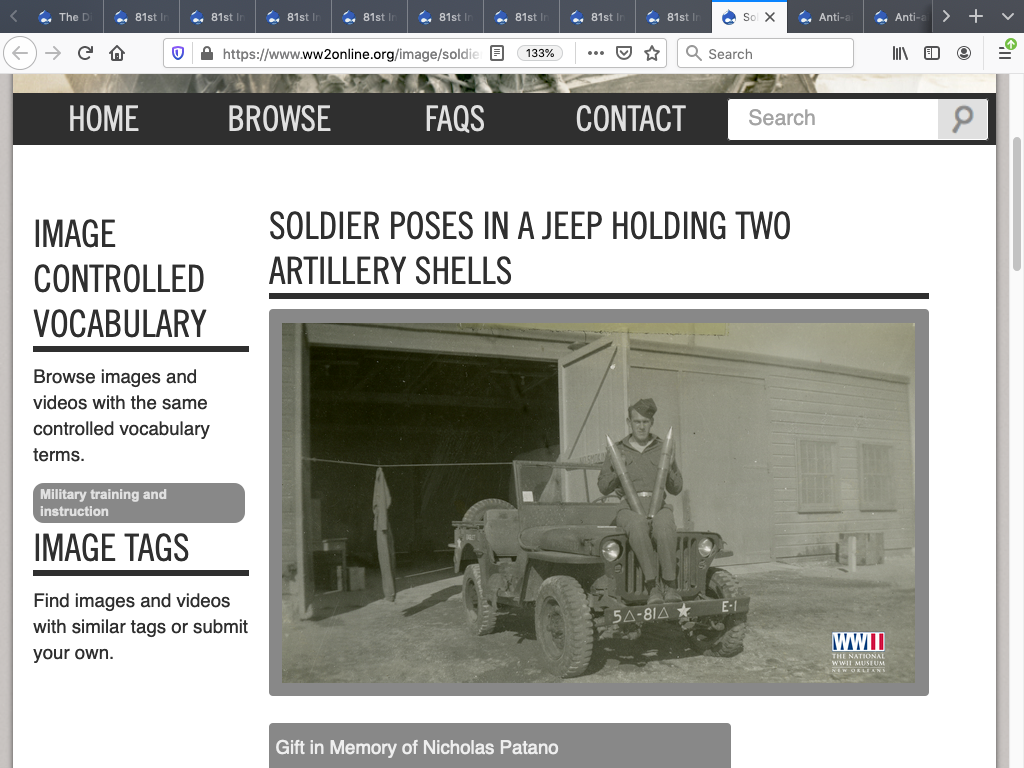Reset the 133% zoom level indicator
The image size is (1024, 768).
pyautogui.click(x=540, y=54)
